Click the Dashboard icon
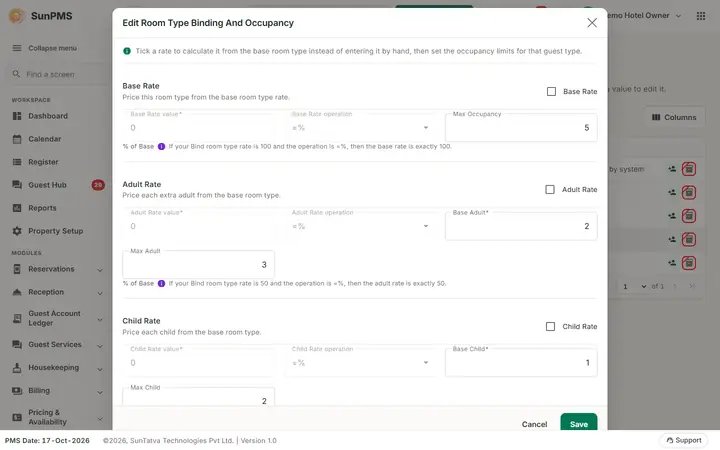 tap(17, 116)
